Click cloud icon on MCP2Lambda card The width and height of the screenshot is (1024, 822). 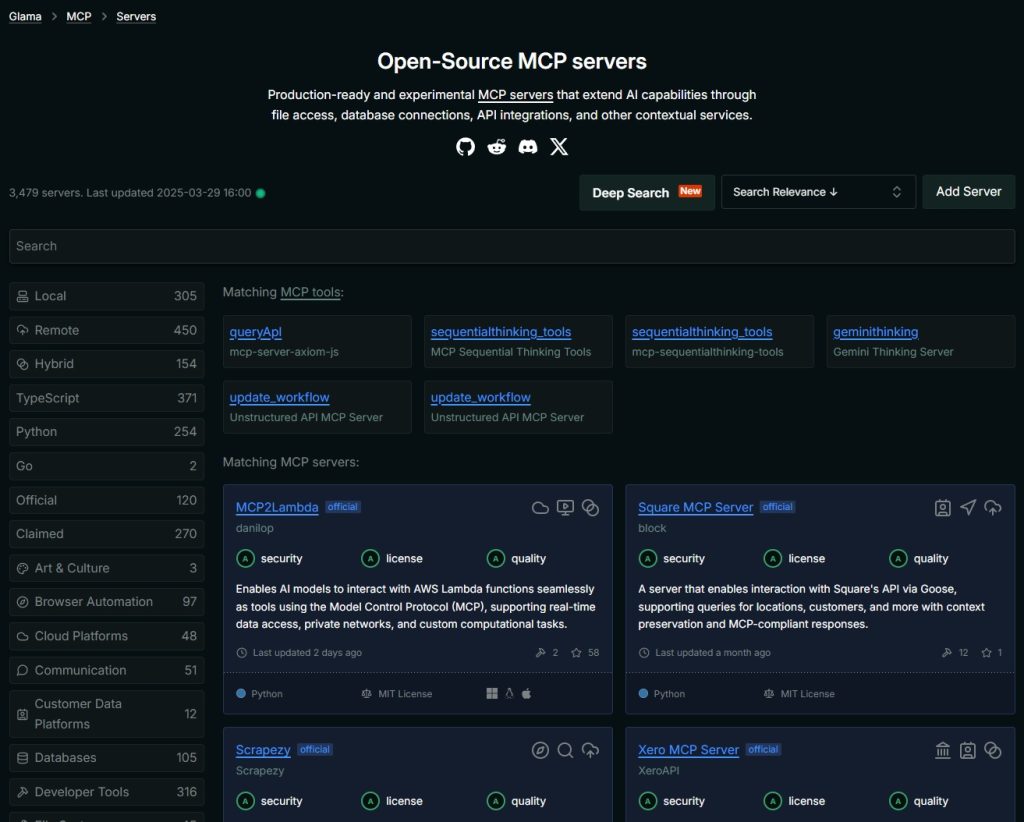pyautogui.click(x=540, y=508)
